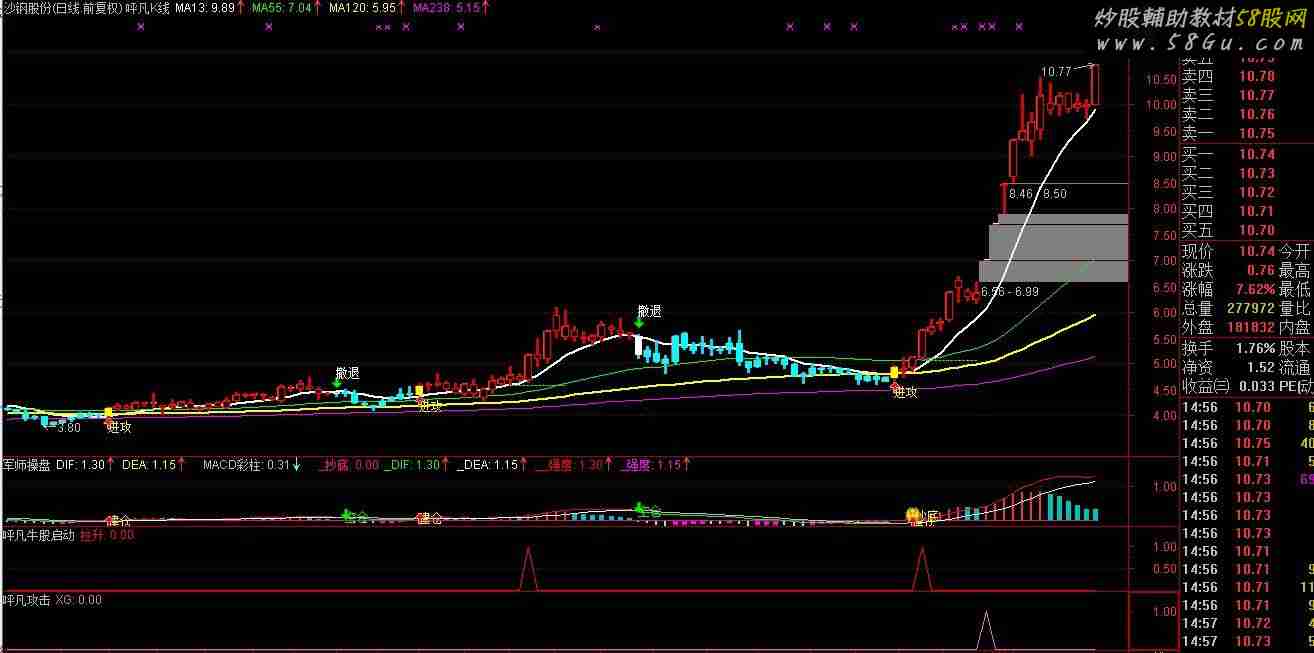The image size is (1314, 653).
Task: Click the yellow 进攻 marker at the 3.80 low
Action: (x=108, y=412)
